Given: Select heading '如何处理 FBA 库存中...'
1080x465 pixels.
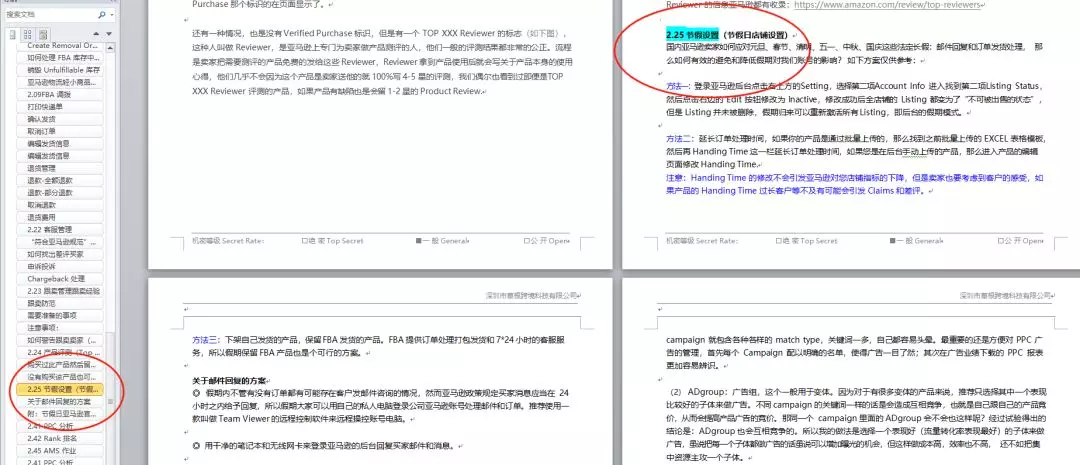Looking at the screenshot, I should tap(62, 58).
